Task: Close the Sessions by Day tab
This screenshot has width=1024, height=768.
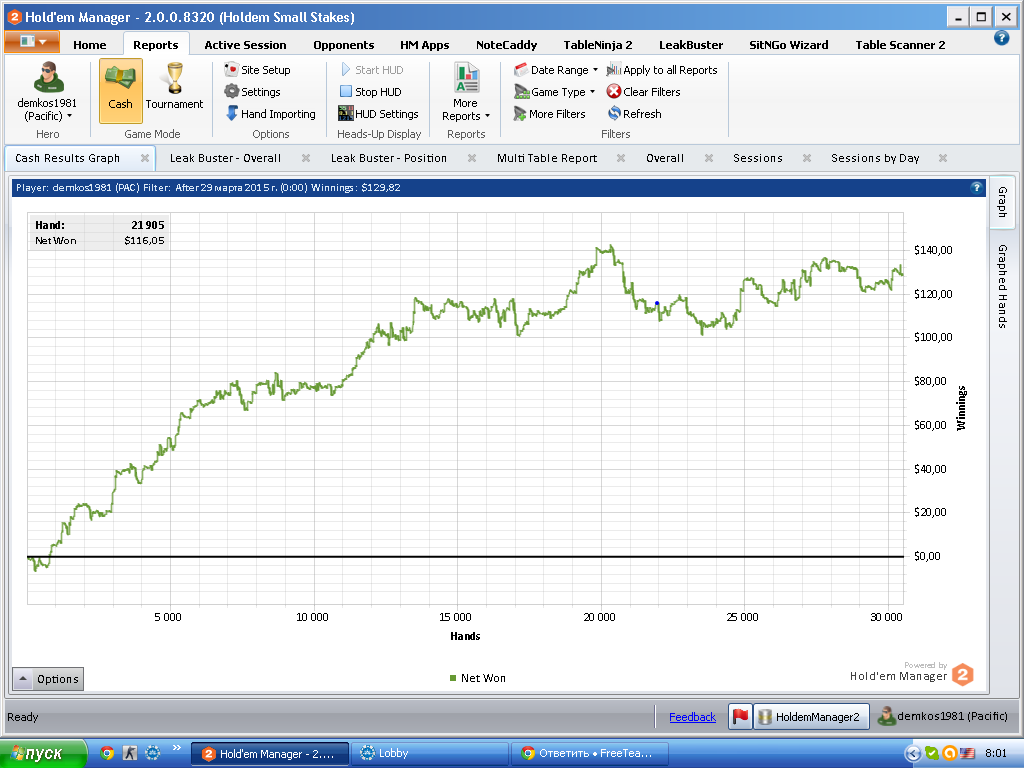Action: [943, 158]
